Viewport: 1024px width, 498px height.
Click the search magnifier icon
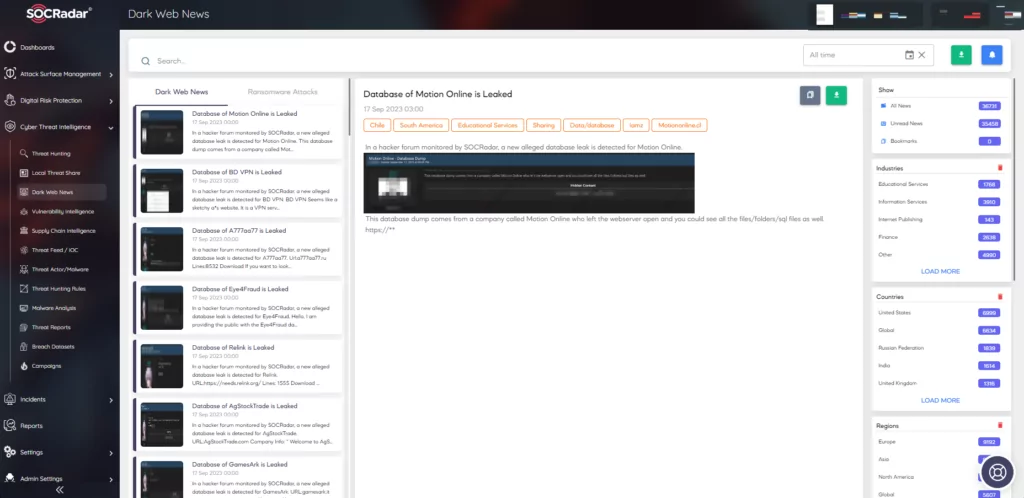146,61
